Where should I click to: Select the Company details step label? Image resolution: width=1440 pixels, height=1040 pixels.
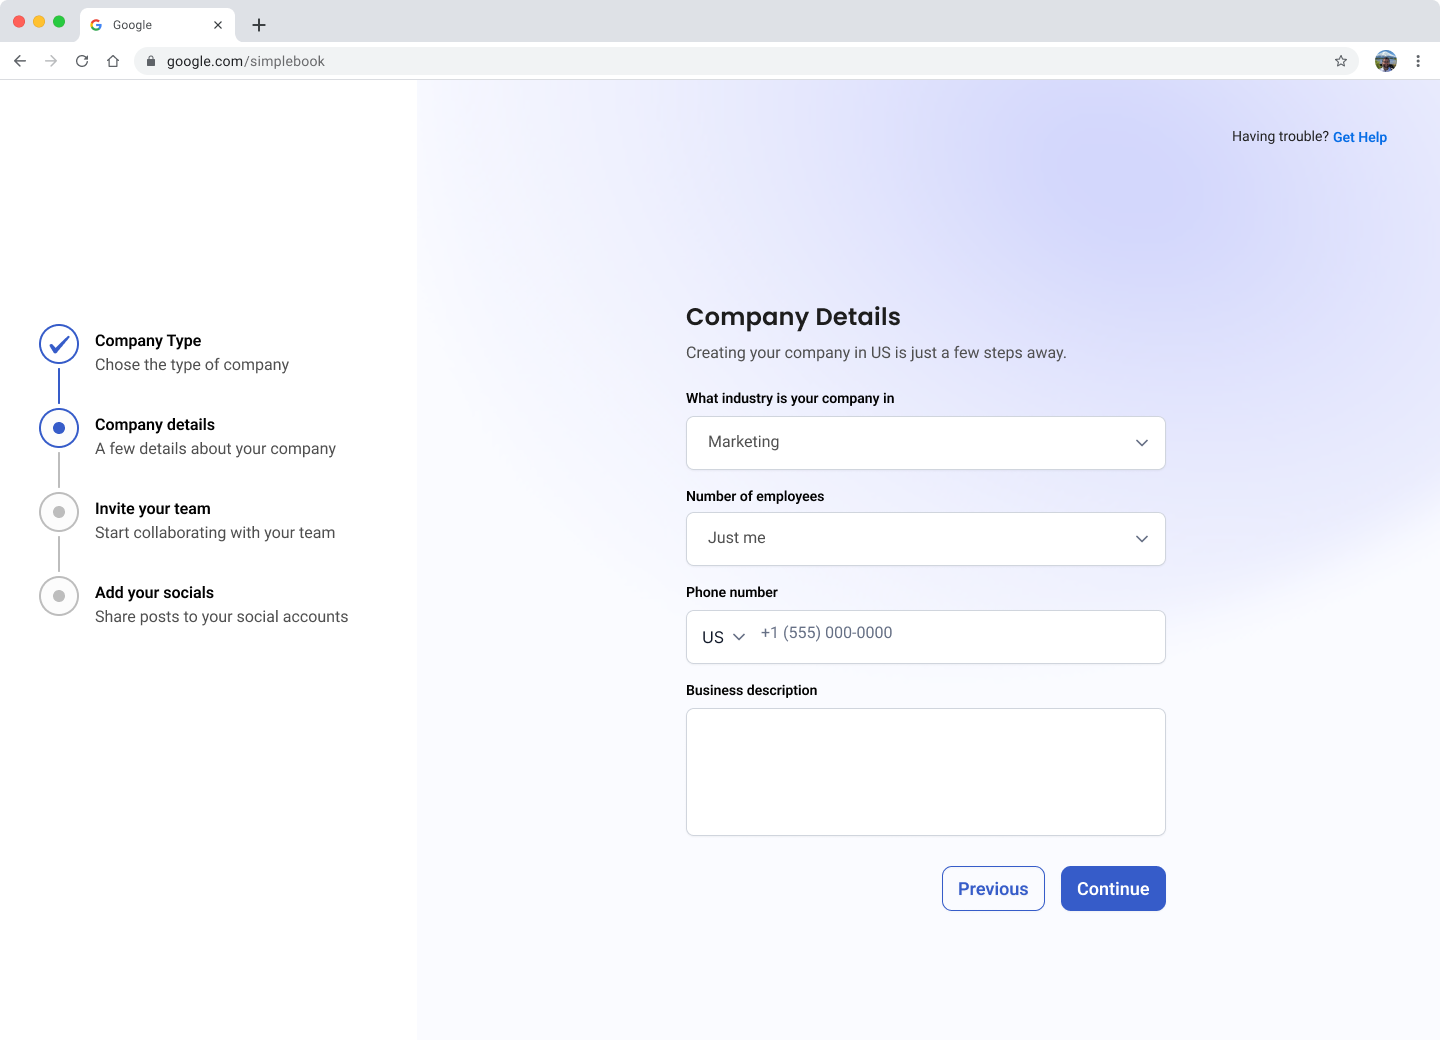tap(155, 425)
